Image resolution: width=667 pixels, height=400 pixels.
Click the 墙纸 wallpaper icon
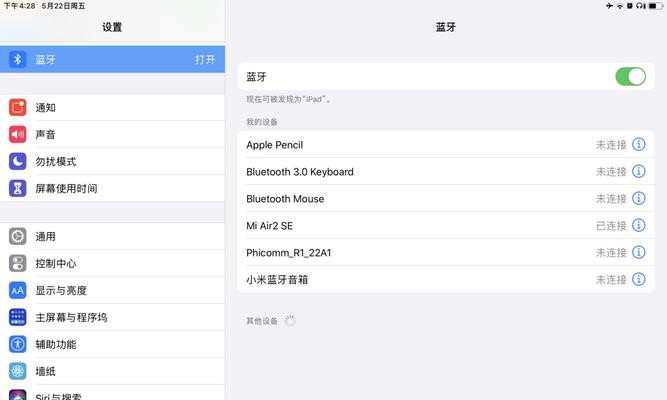point(17,371)
